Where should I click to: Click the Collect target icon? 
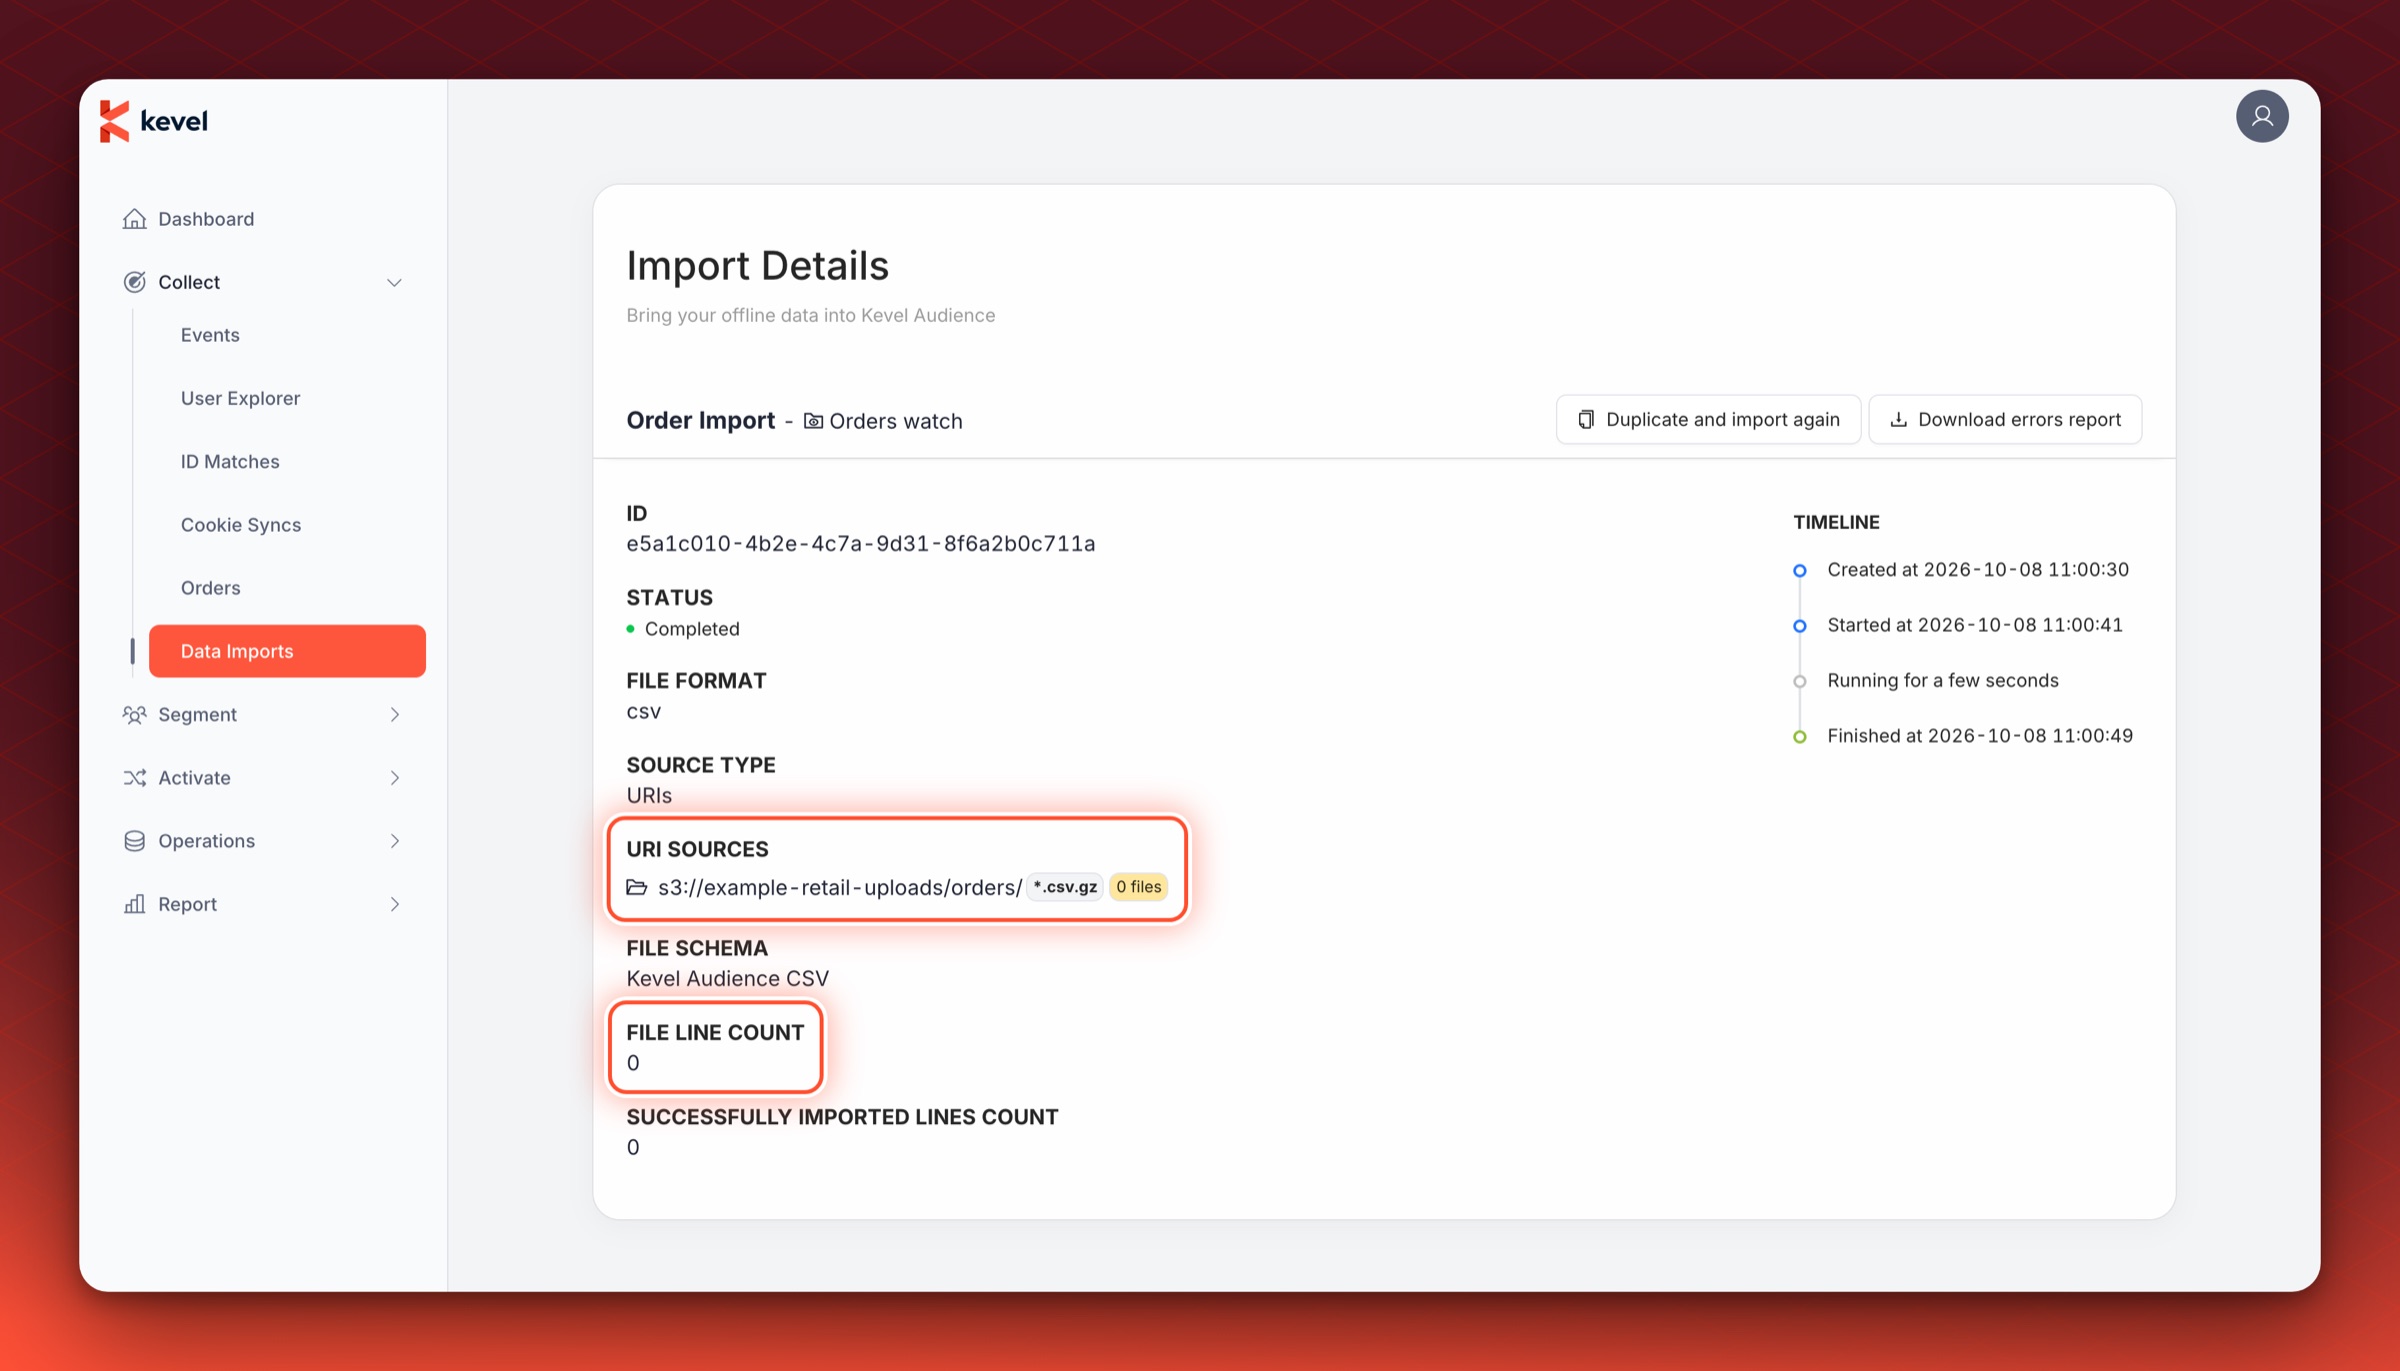[x=134, y=282]
